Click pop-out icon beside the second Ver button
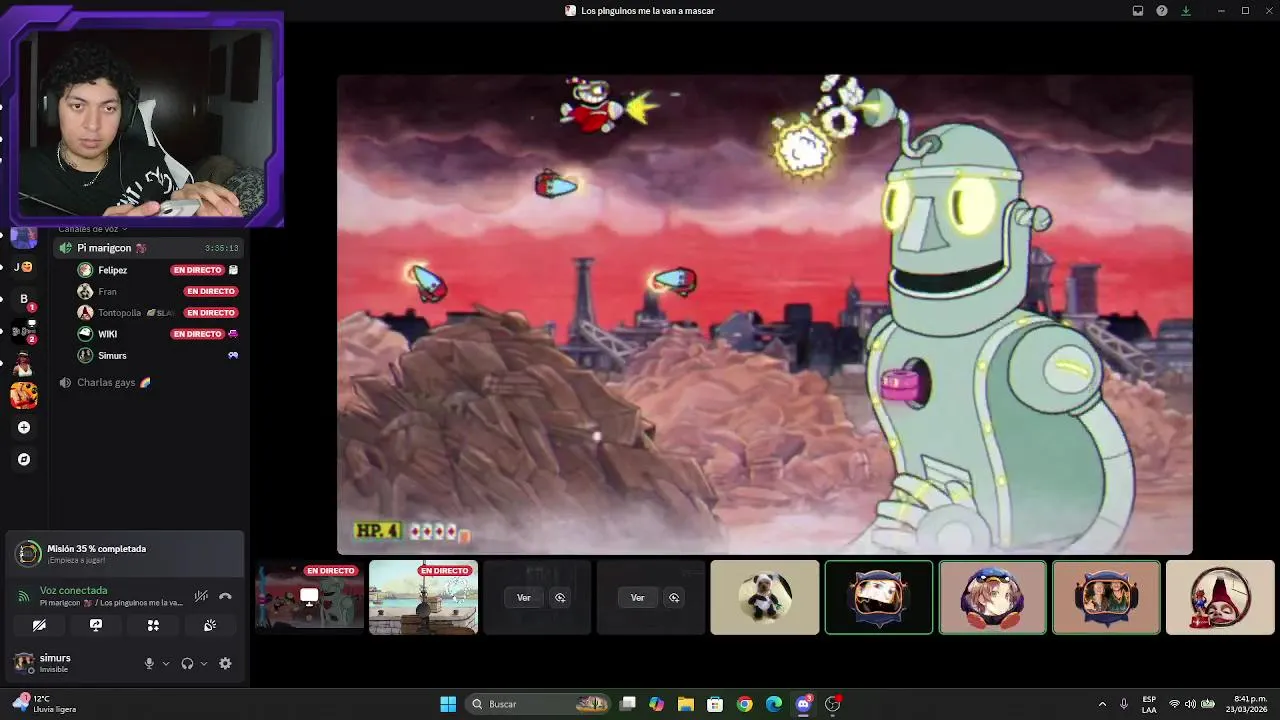The width and height of the screenshot is (1280, 720). tap(674, 598)
